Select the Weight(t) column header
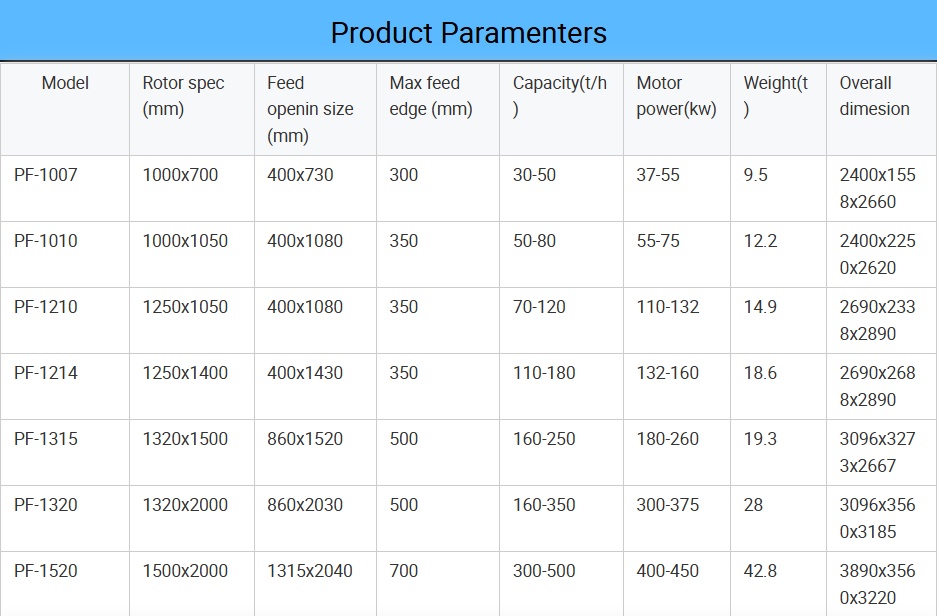 pyautogui.click(x=775, y=96)
